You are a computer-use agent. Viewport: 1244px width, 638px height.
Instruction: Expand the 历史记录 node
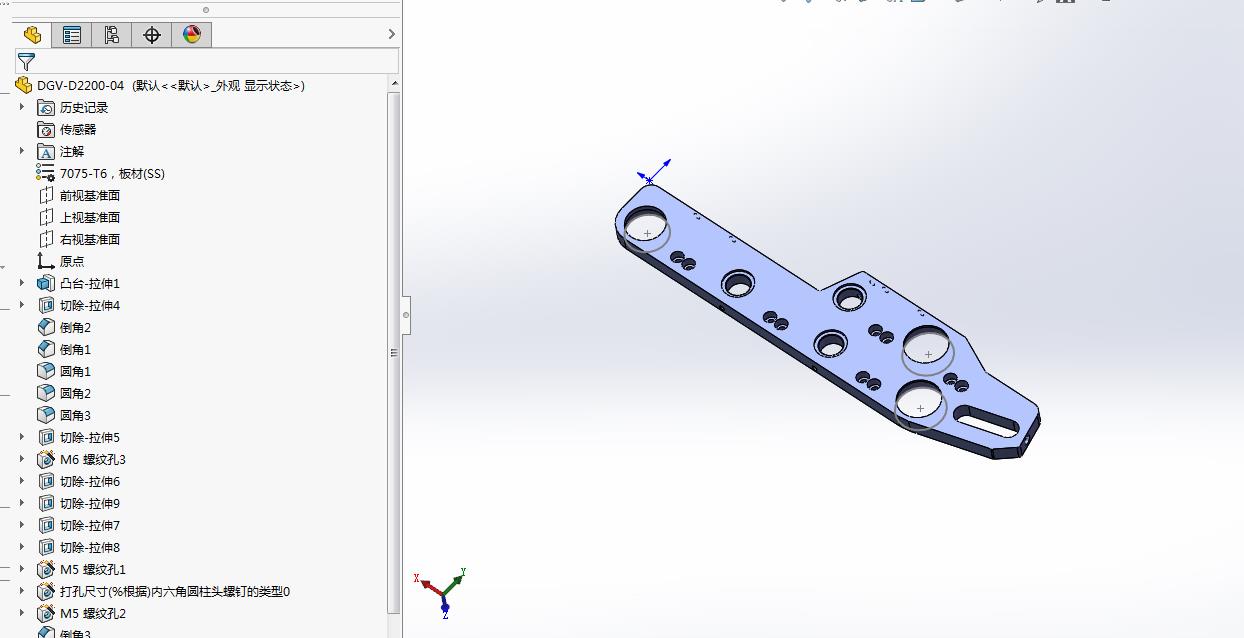22,107
